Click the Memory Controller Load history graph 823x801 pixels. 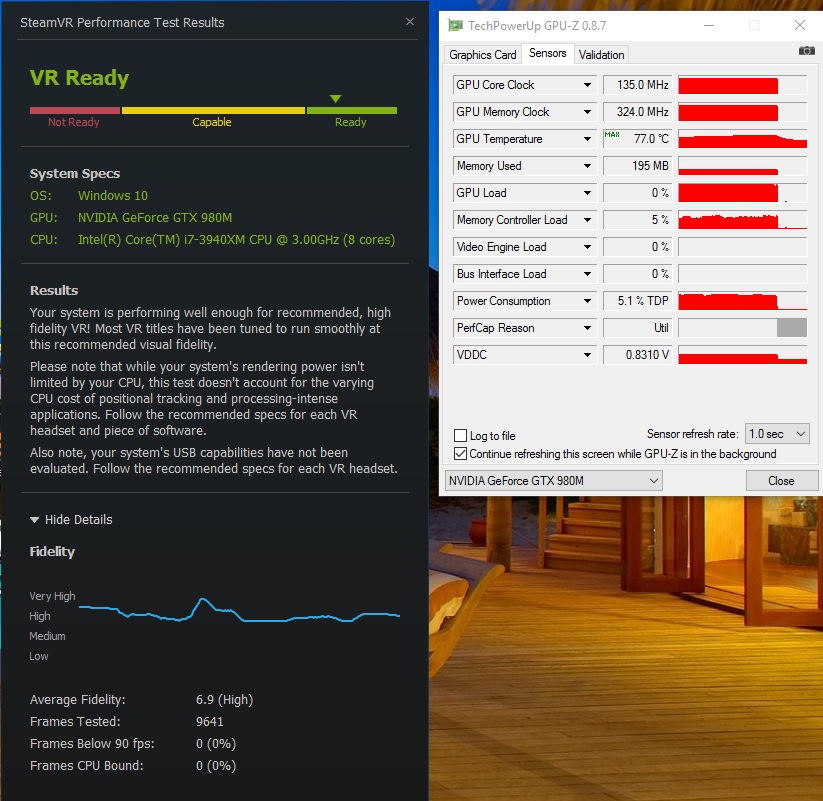click(x=742, y=220)
